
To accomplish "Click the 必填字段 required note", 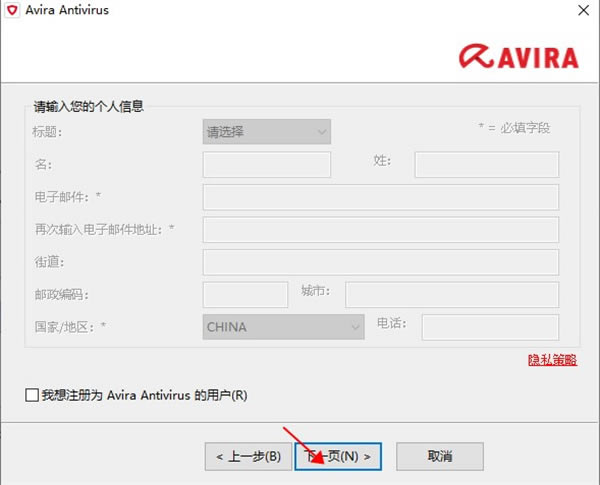I will 514,128.
